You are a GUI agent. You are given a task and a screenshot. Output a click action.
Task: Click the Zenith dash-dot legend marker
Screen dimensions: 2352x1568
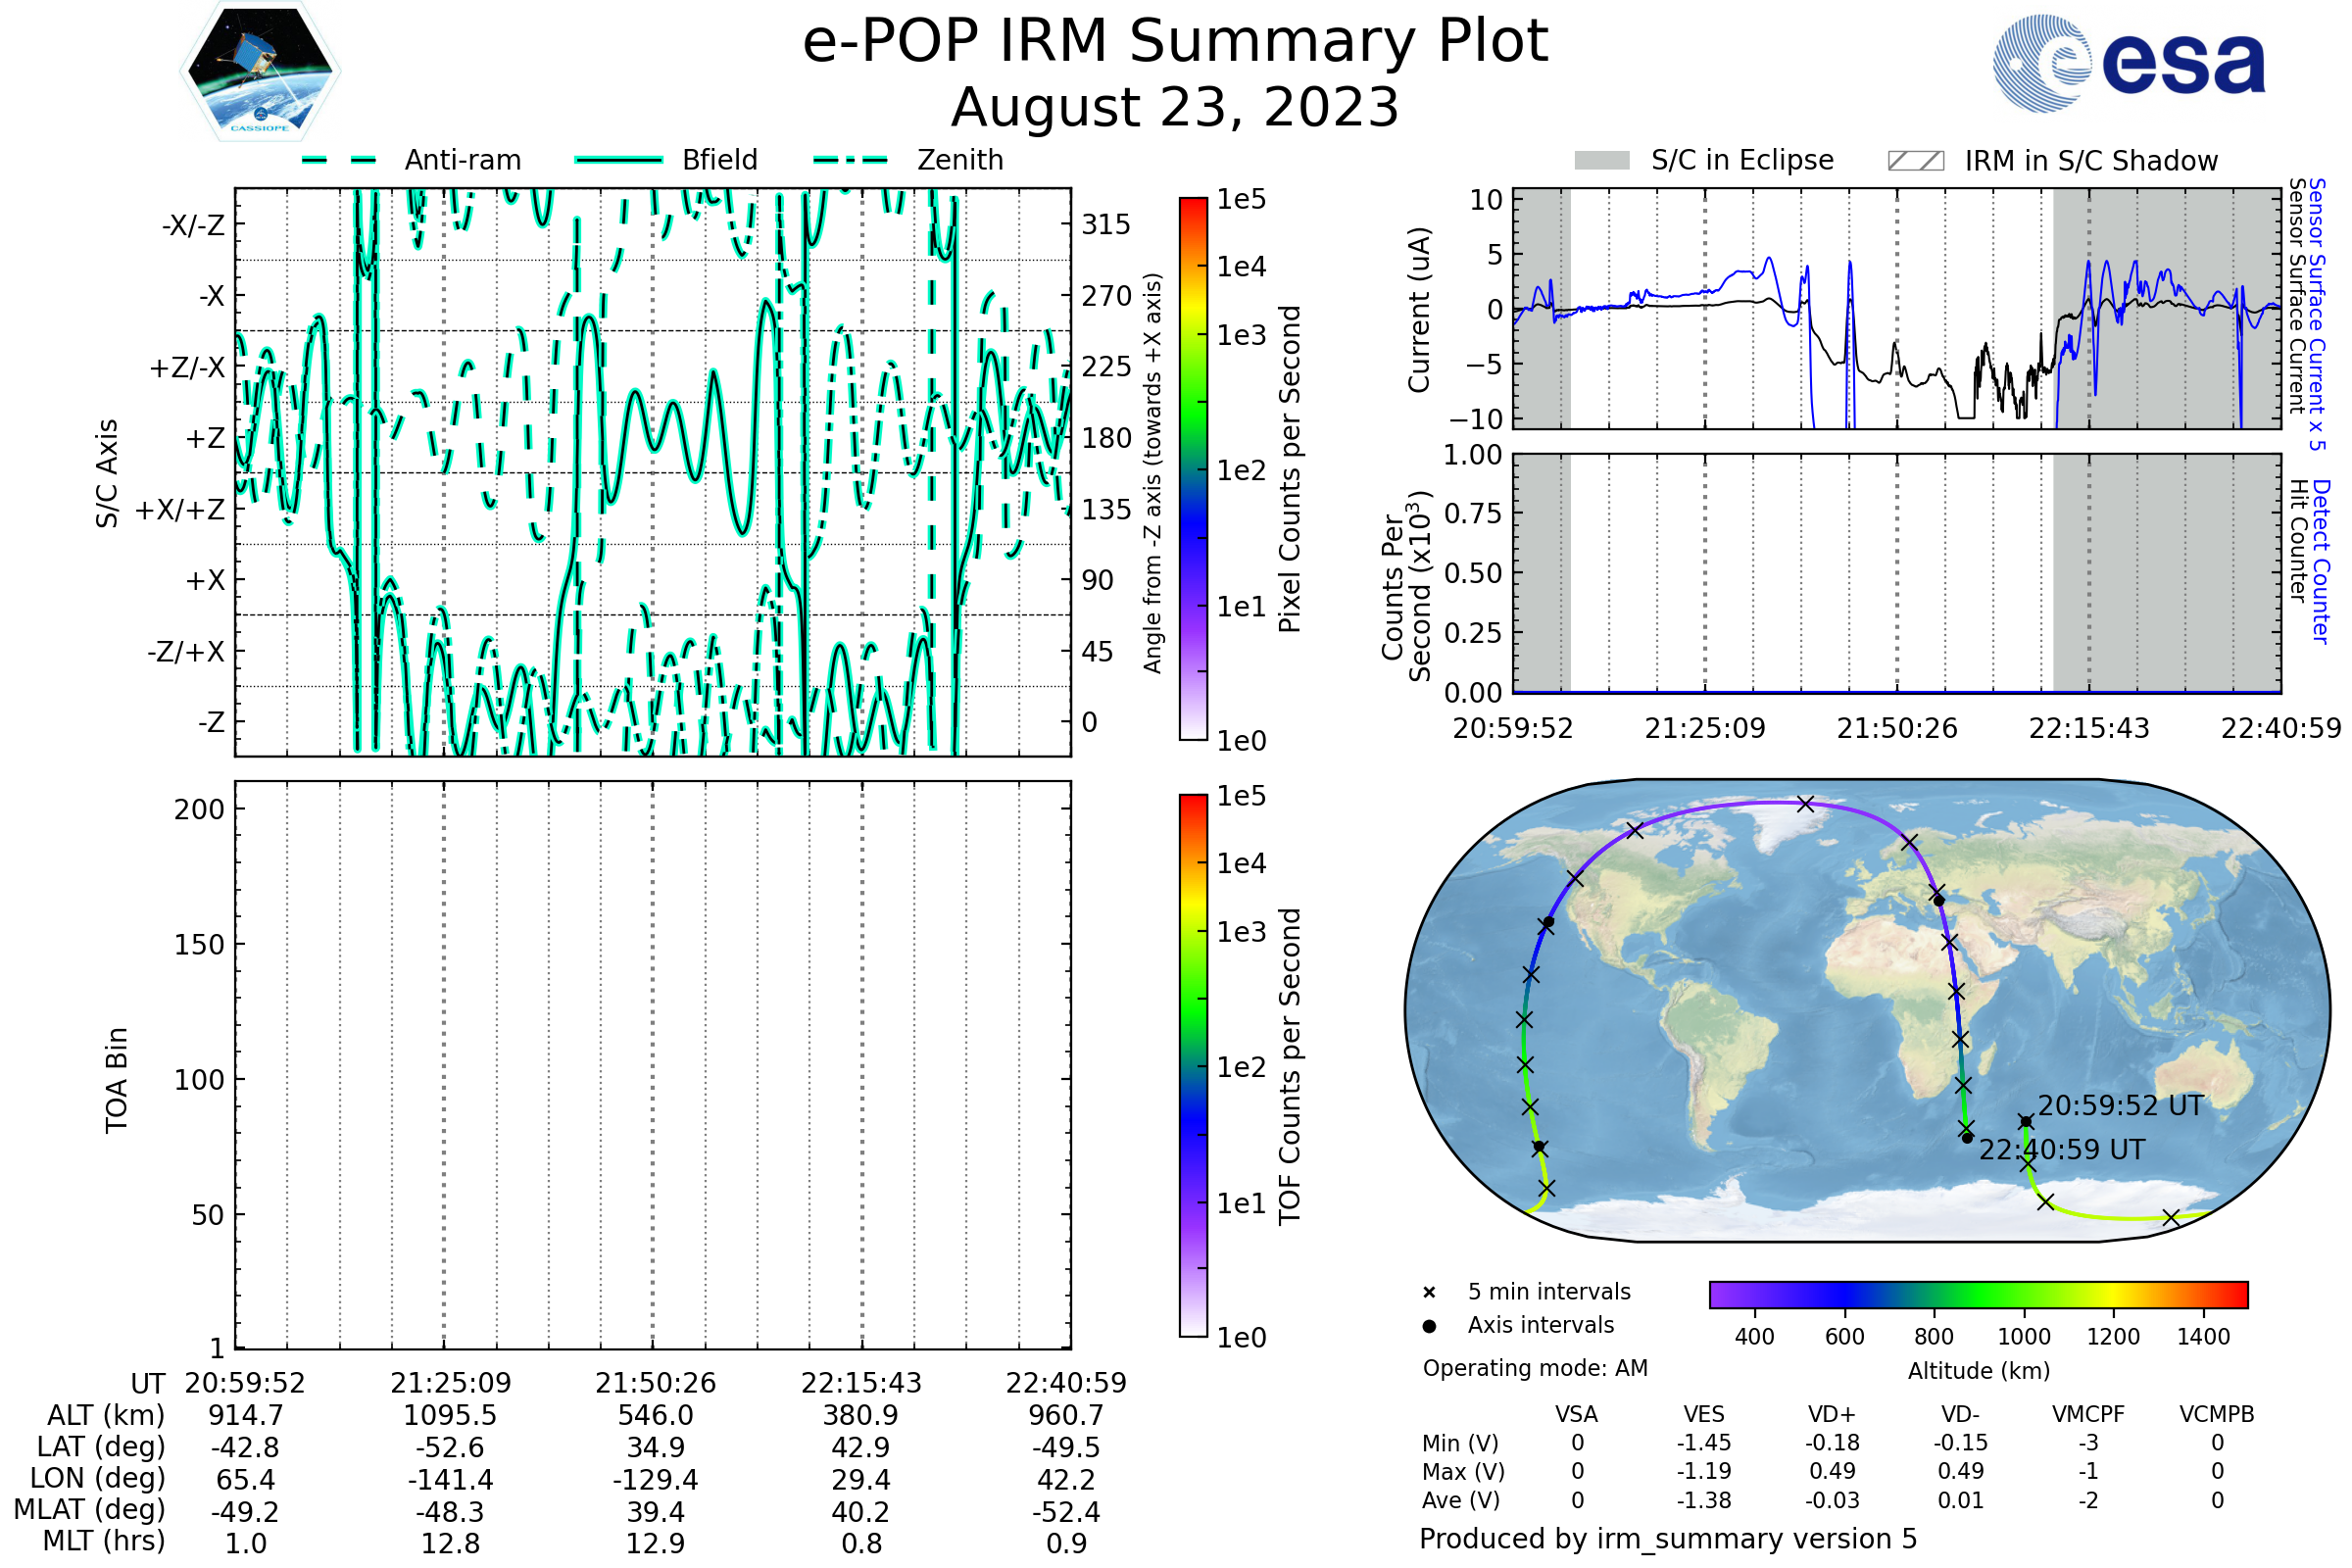coord(851,160)
